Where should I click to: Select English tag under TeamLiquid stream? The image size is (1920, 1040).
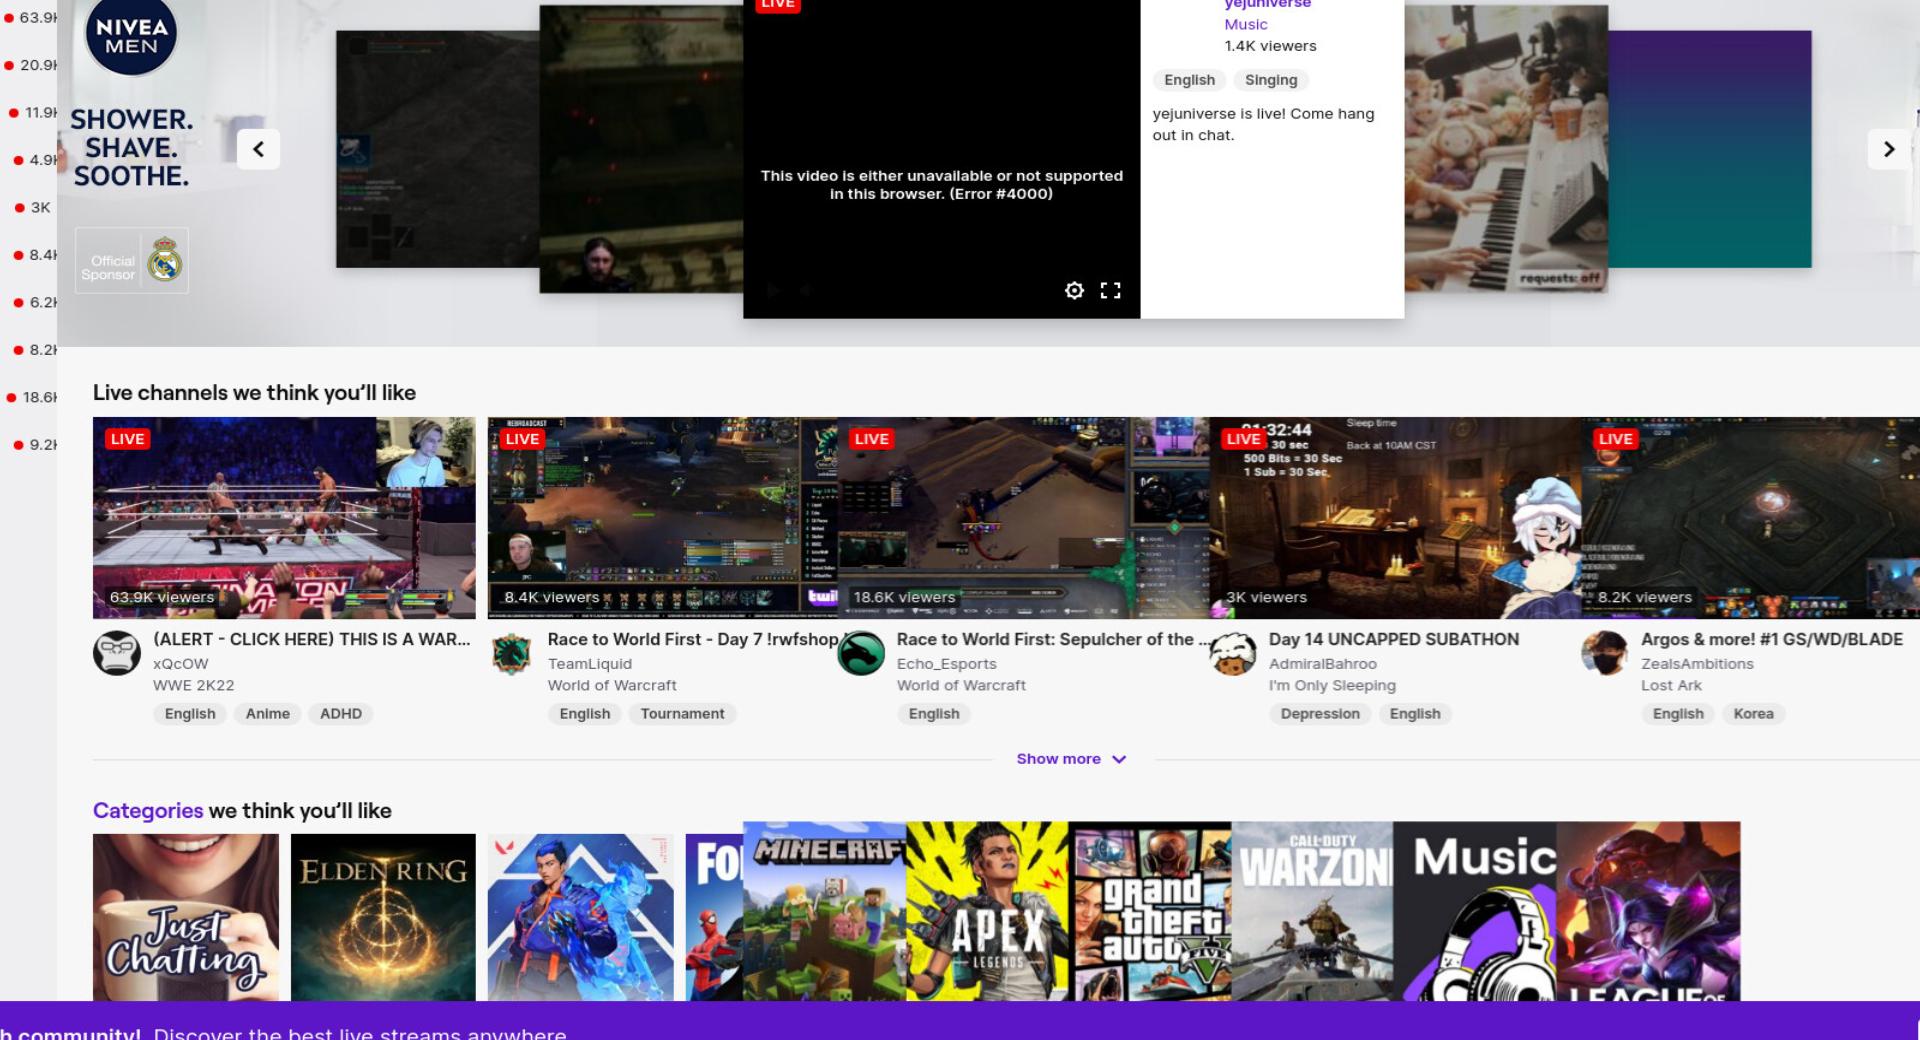pyautogui.click(x=585, y=714)
